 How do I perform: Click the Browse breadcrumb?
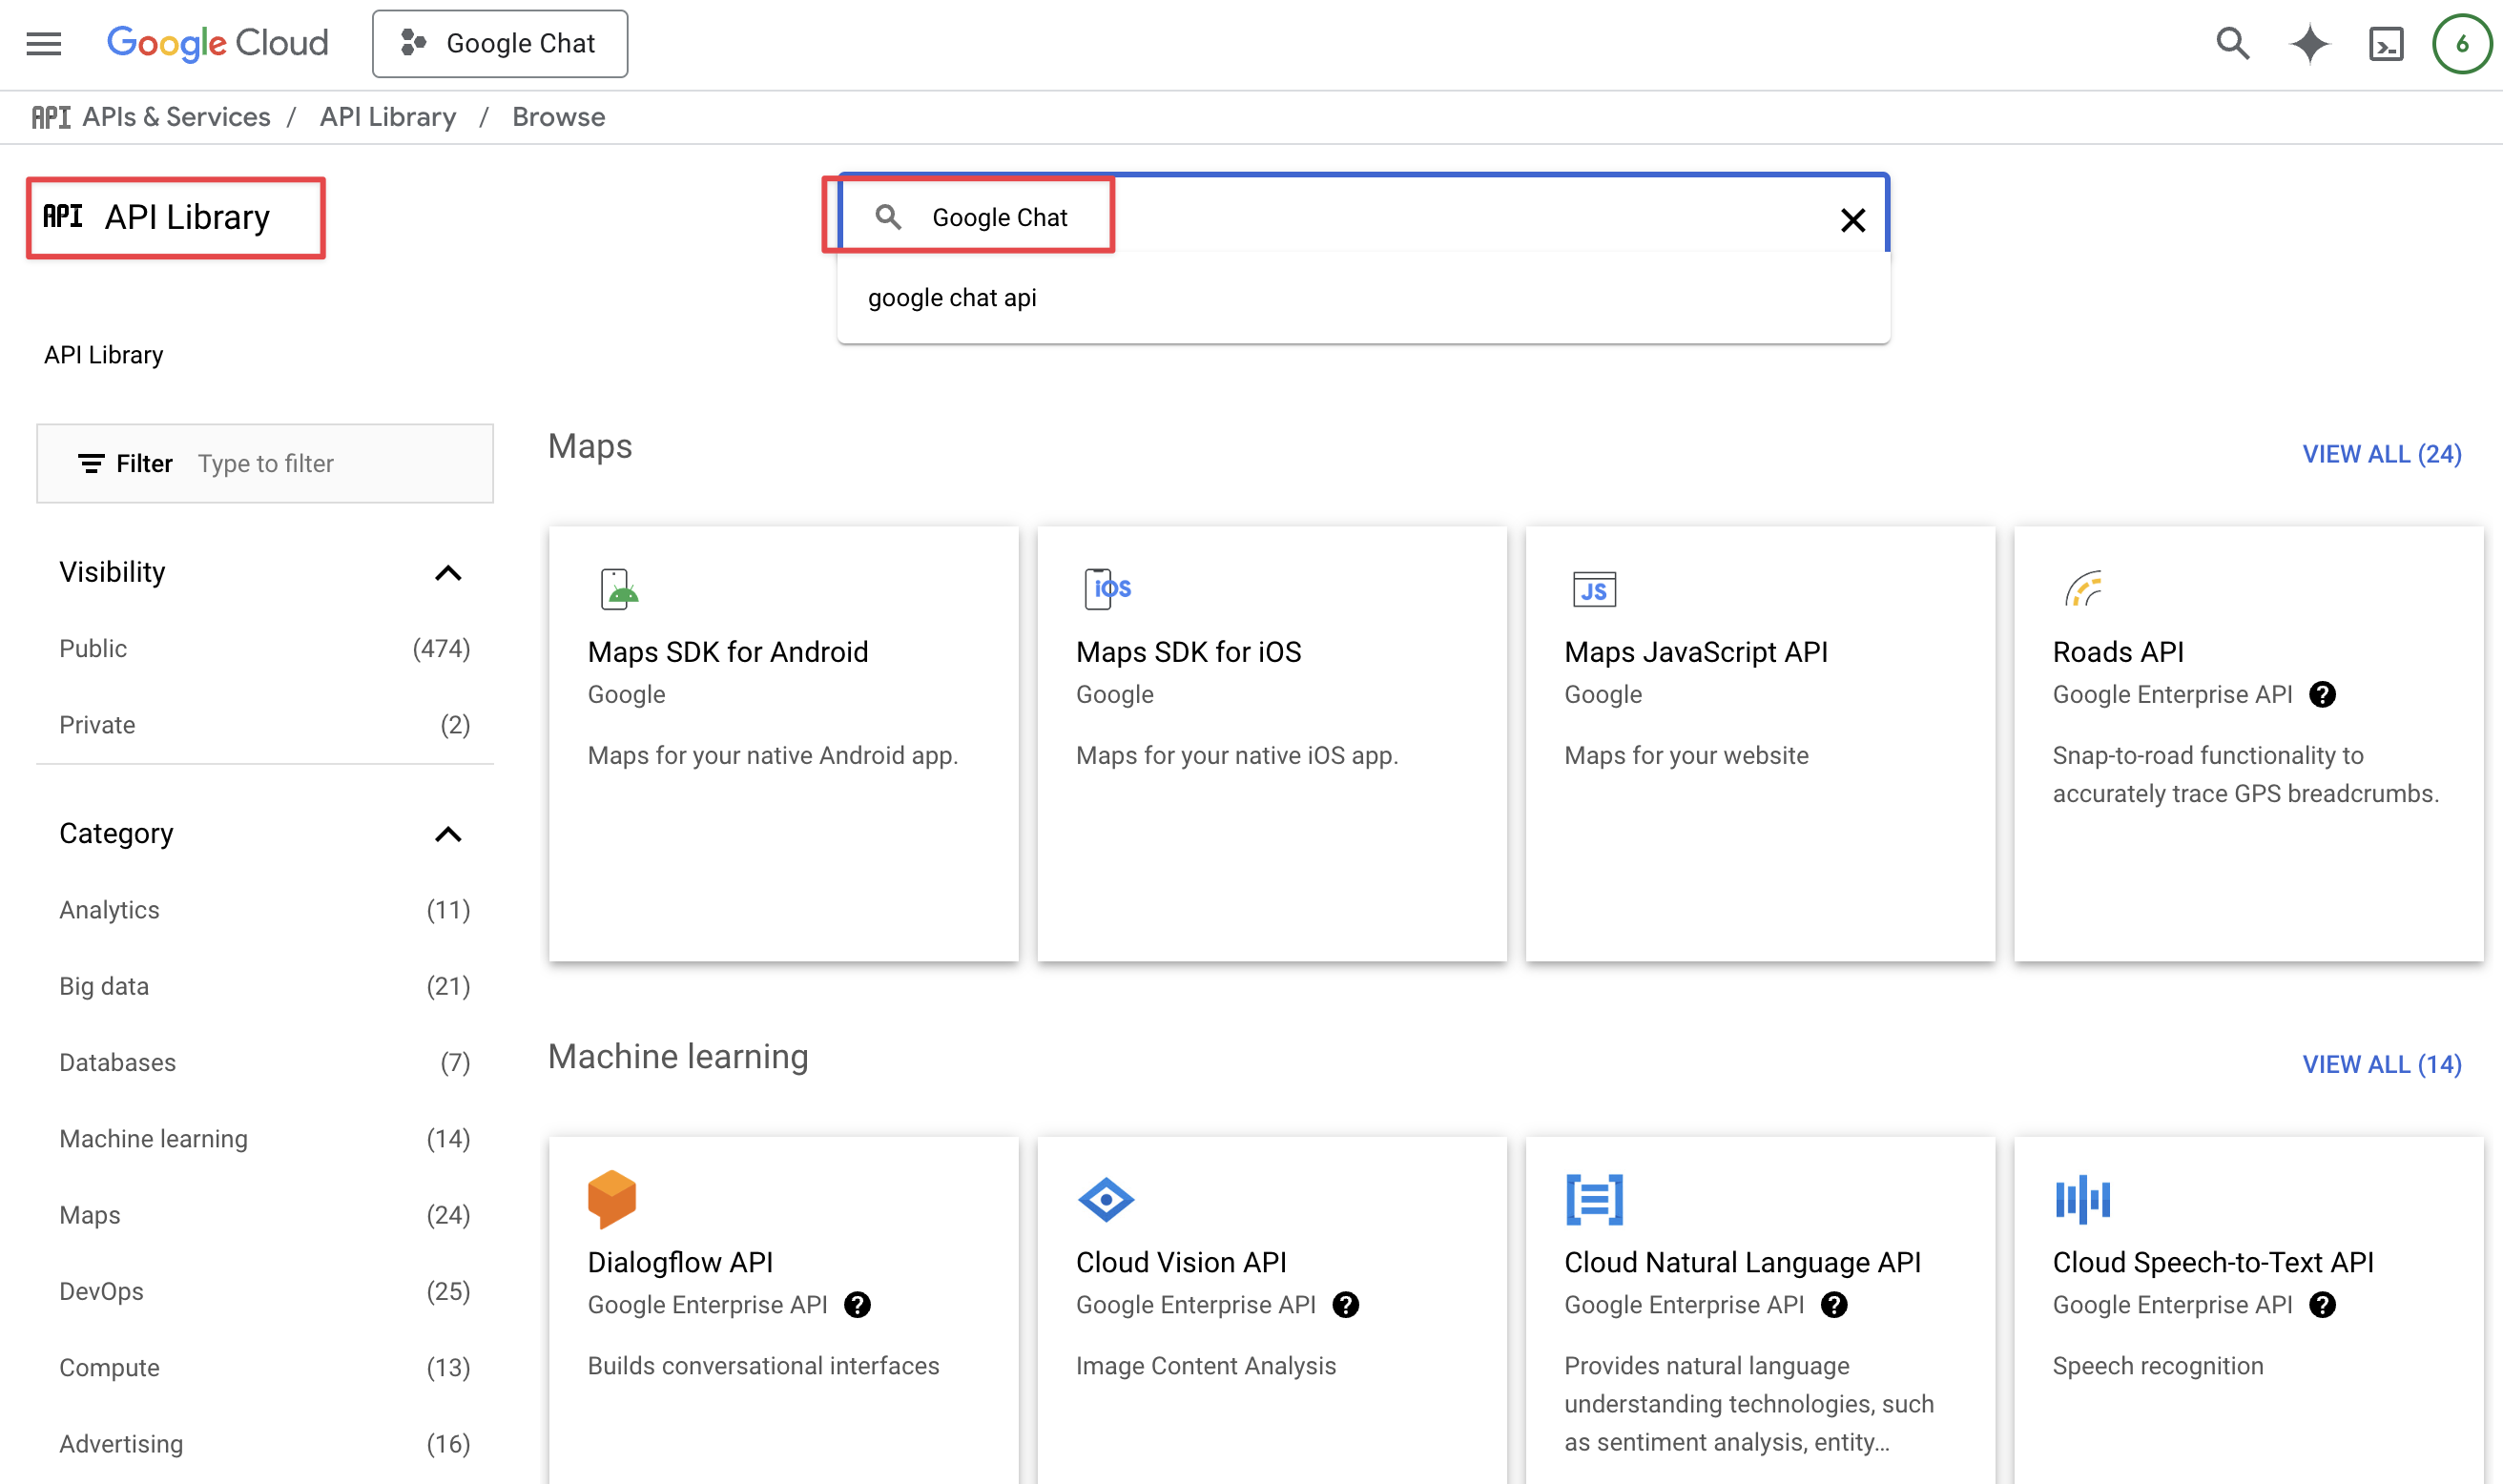click(x=558, y=117)
